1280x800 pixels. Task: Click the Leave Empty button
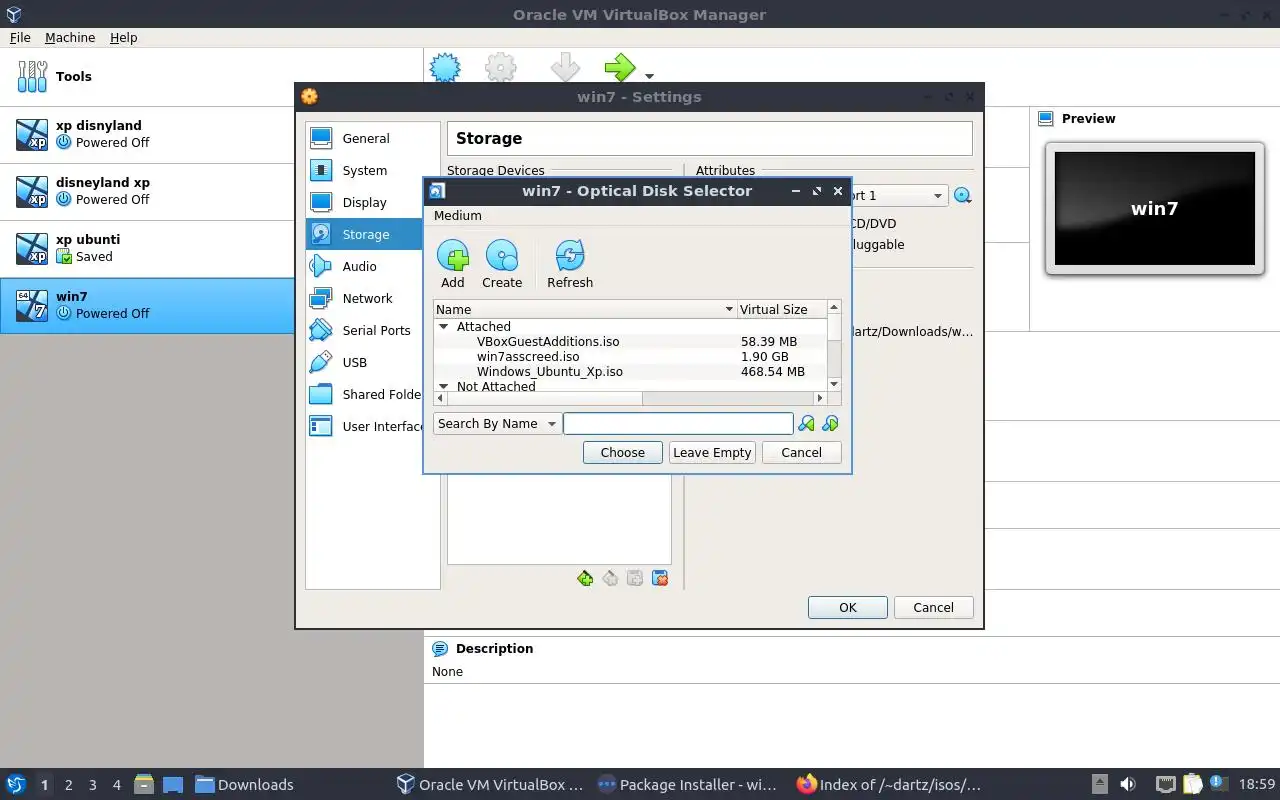(x=712, y=453)
